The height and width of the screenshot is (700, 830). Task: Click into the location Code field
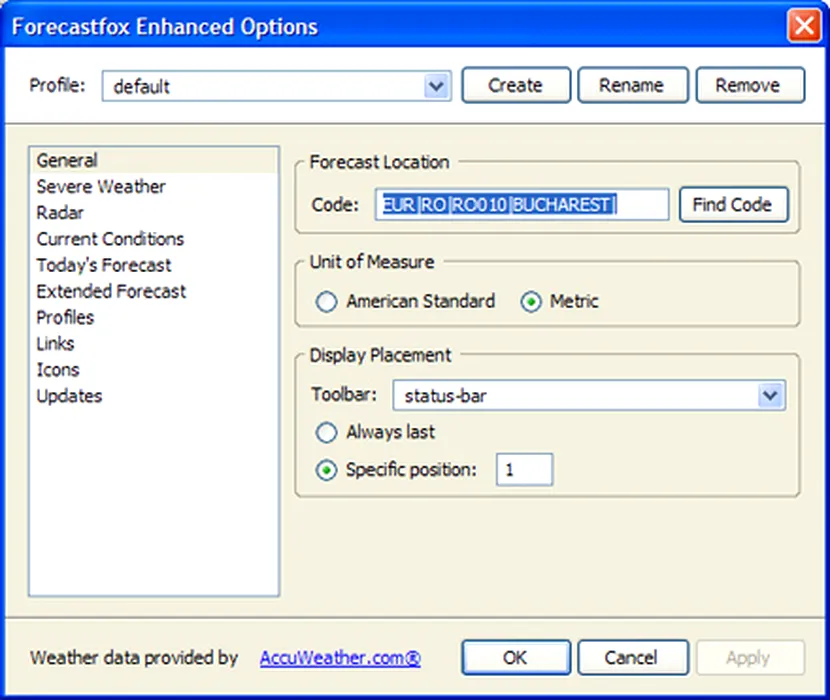[522, 204]
